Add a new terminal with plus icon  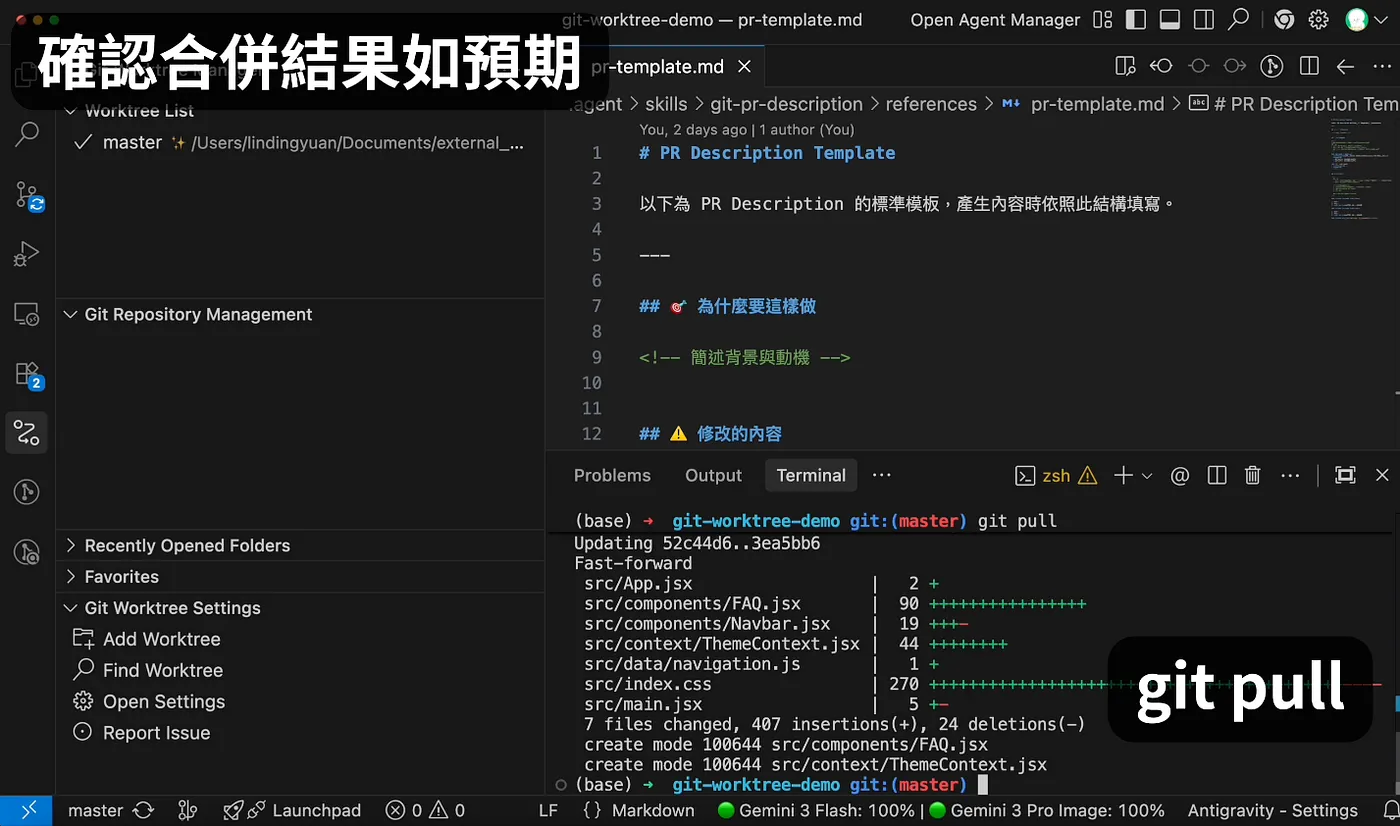coord(1123,475)
